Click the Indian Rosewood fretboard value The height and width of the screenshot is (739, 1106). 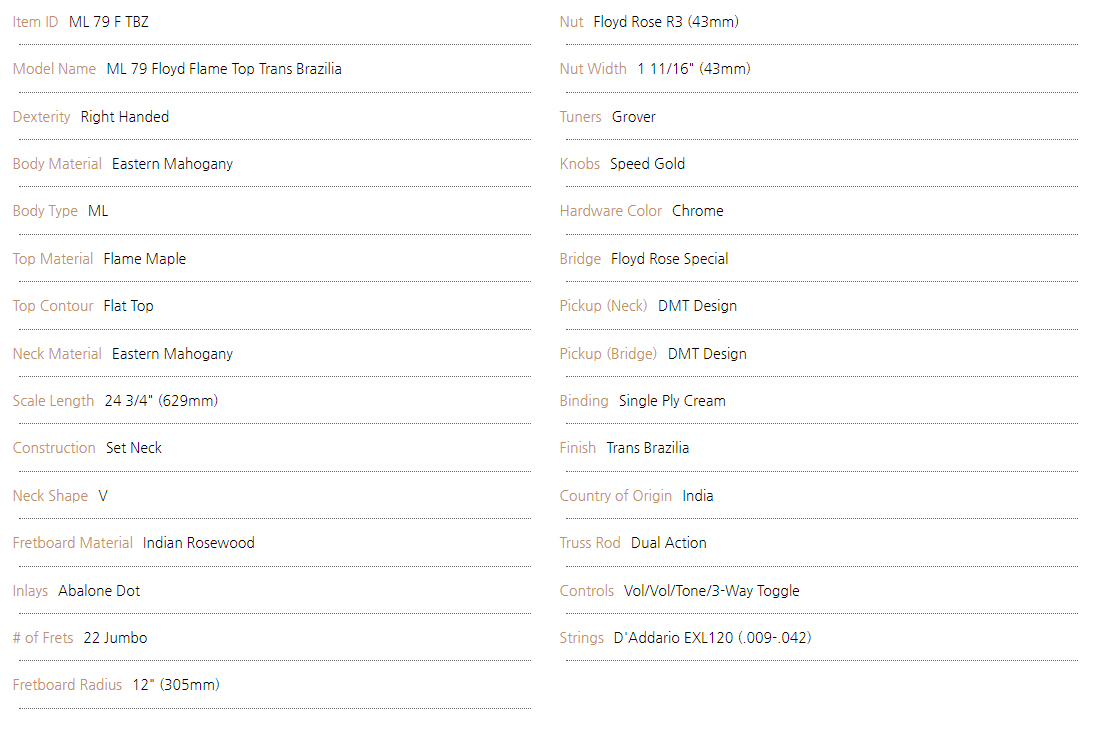[x=199, y=543]
